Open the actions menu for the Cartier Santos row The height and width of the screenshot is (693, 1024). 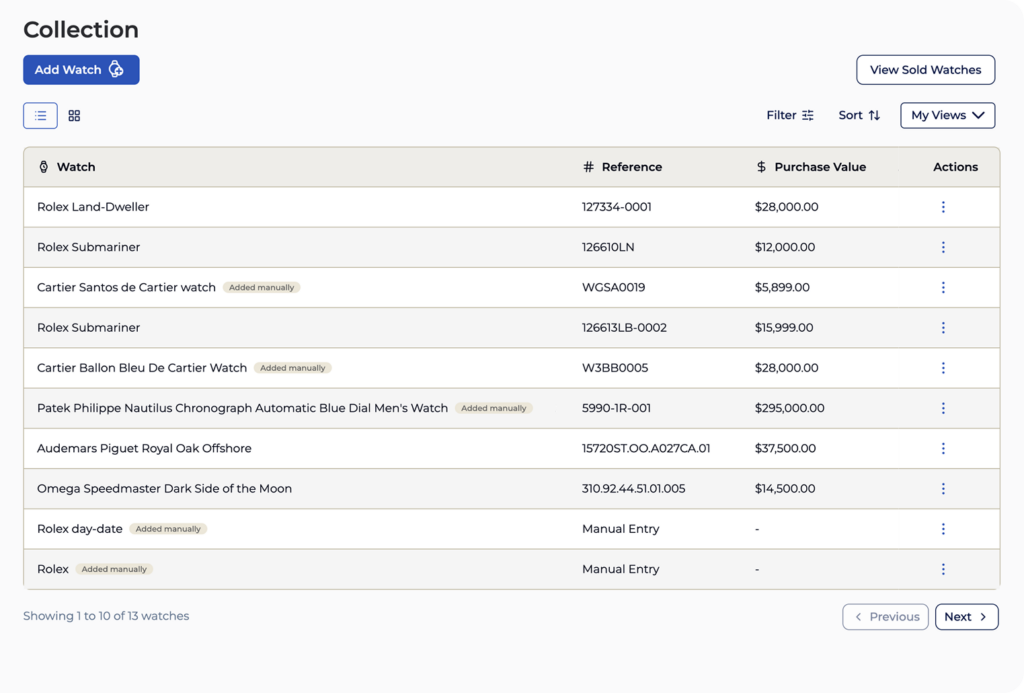[943, 287]
